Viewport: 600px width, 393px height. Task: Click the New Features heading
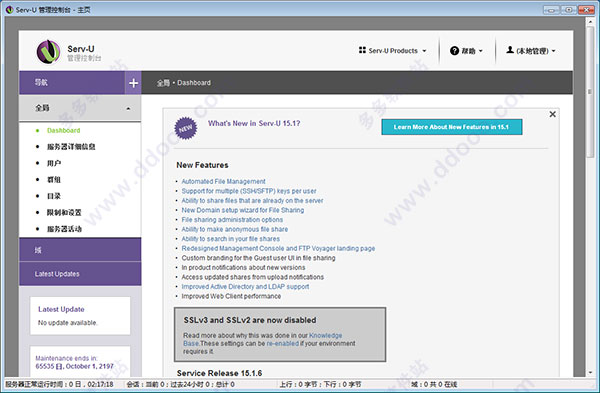[202, 165]
